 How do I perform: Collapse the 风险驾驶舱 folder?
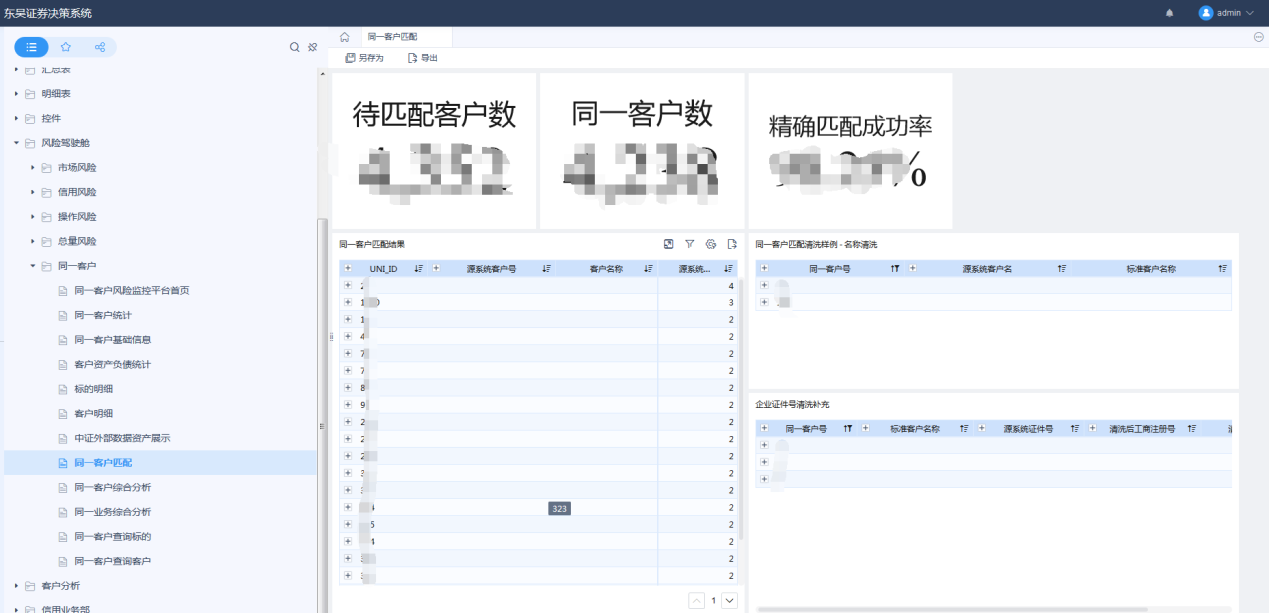click(x=17, y=143)
